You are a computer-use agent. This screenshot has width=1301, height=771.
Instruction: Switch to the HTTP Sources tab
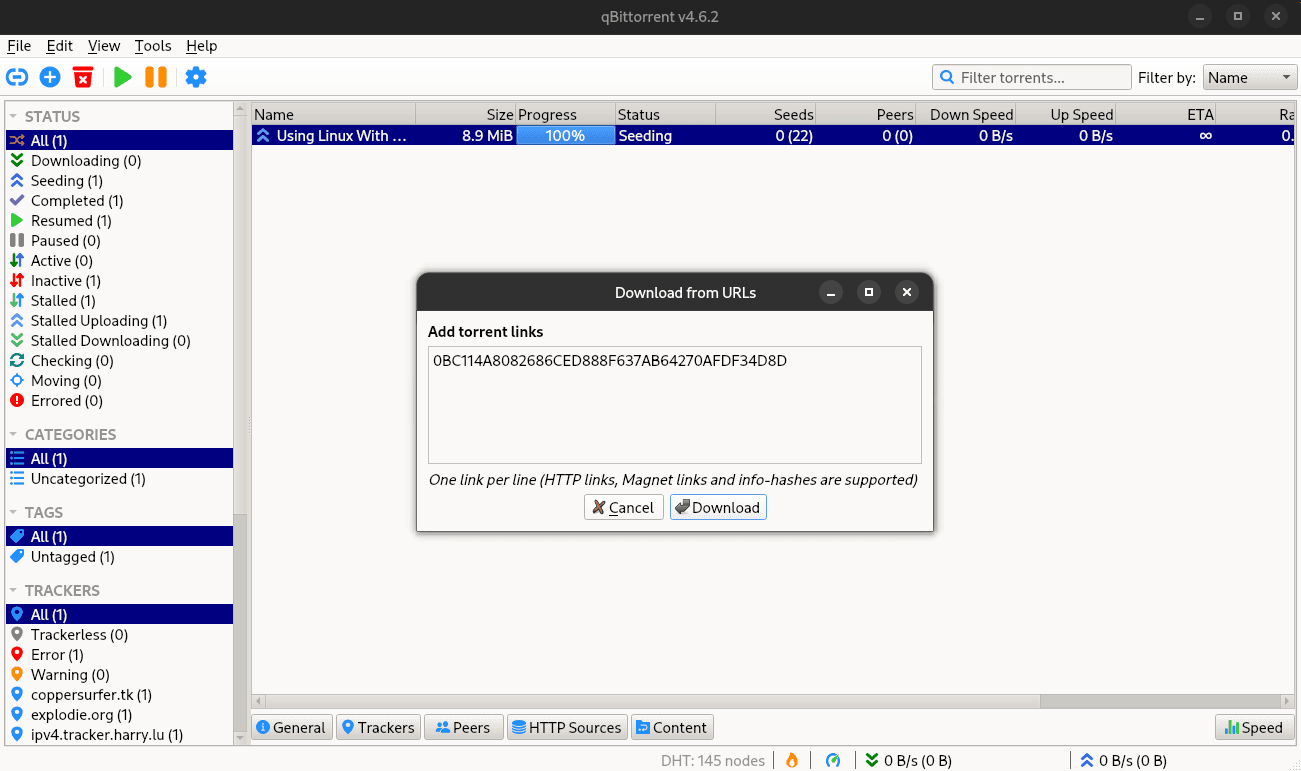click(x=566, y=728)
